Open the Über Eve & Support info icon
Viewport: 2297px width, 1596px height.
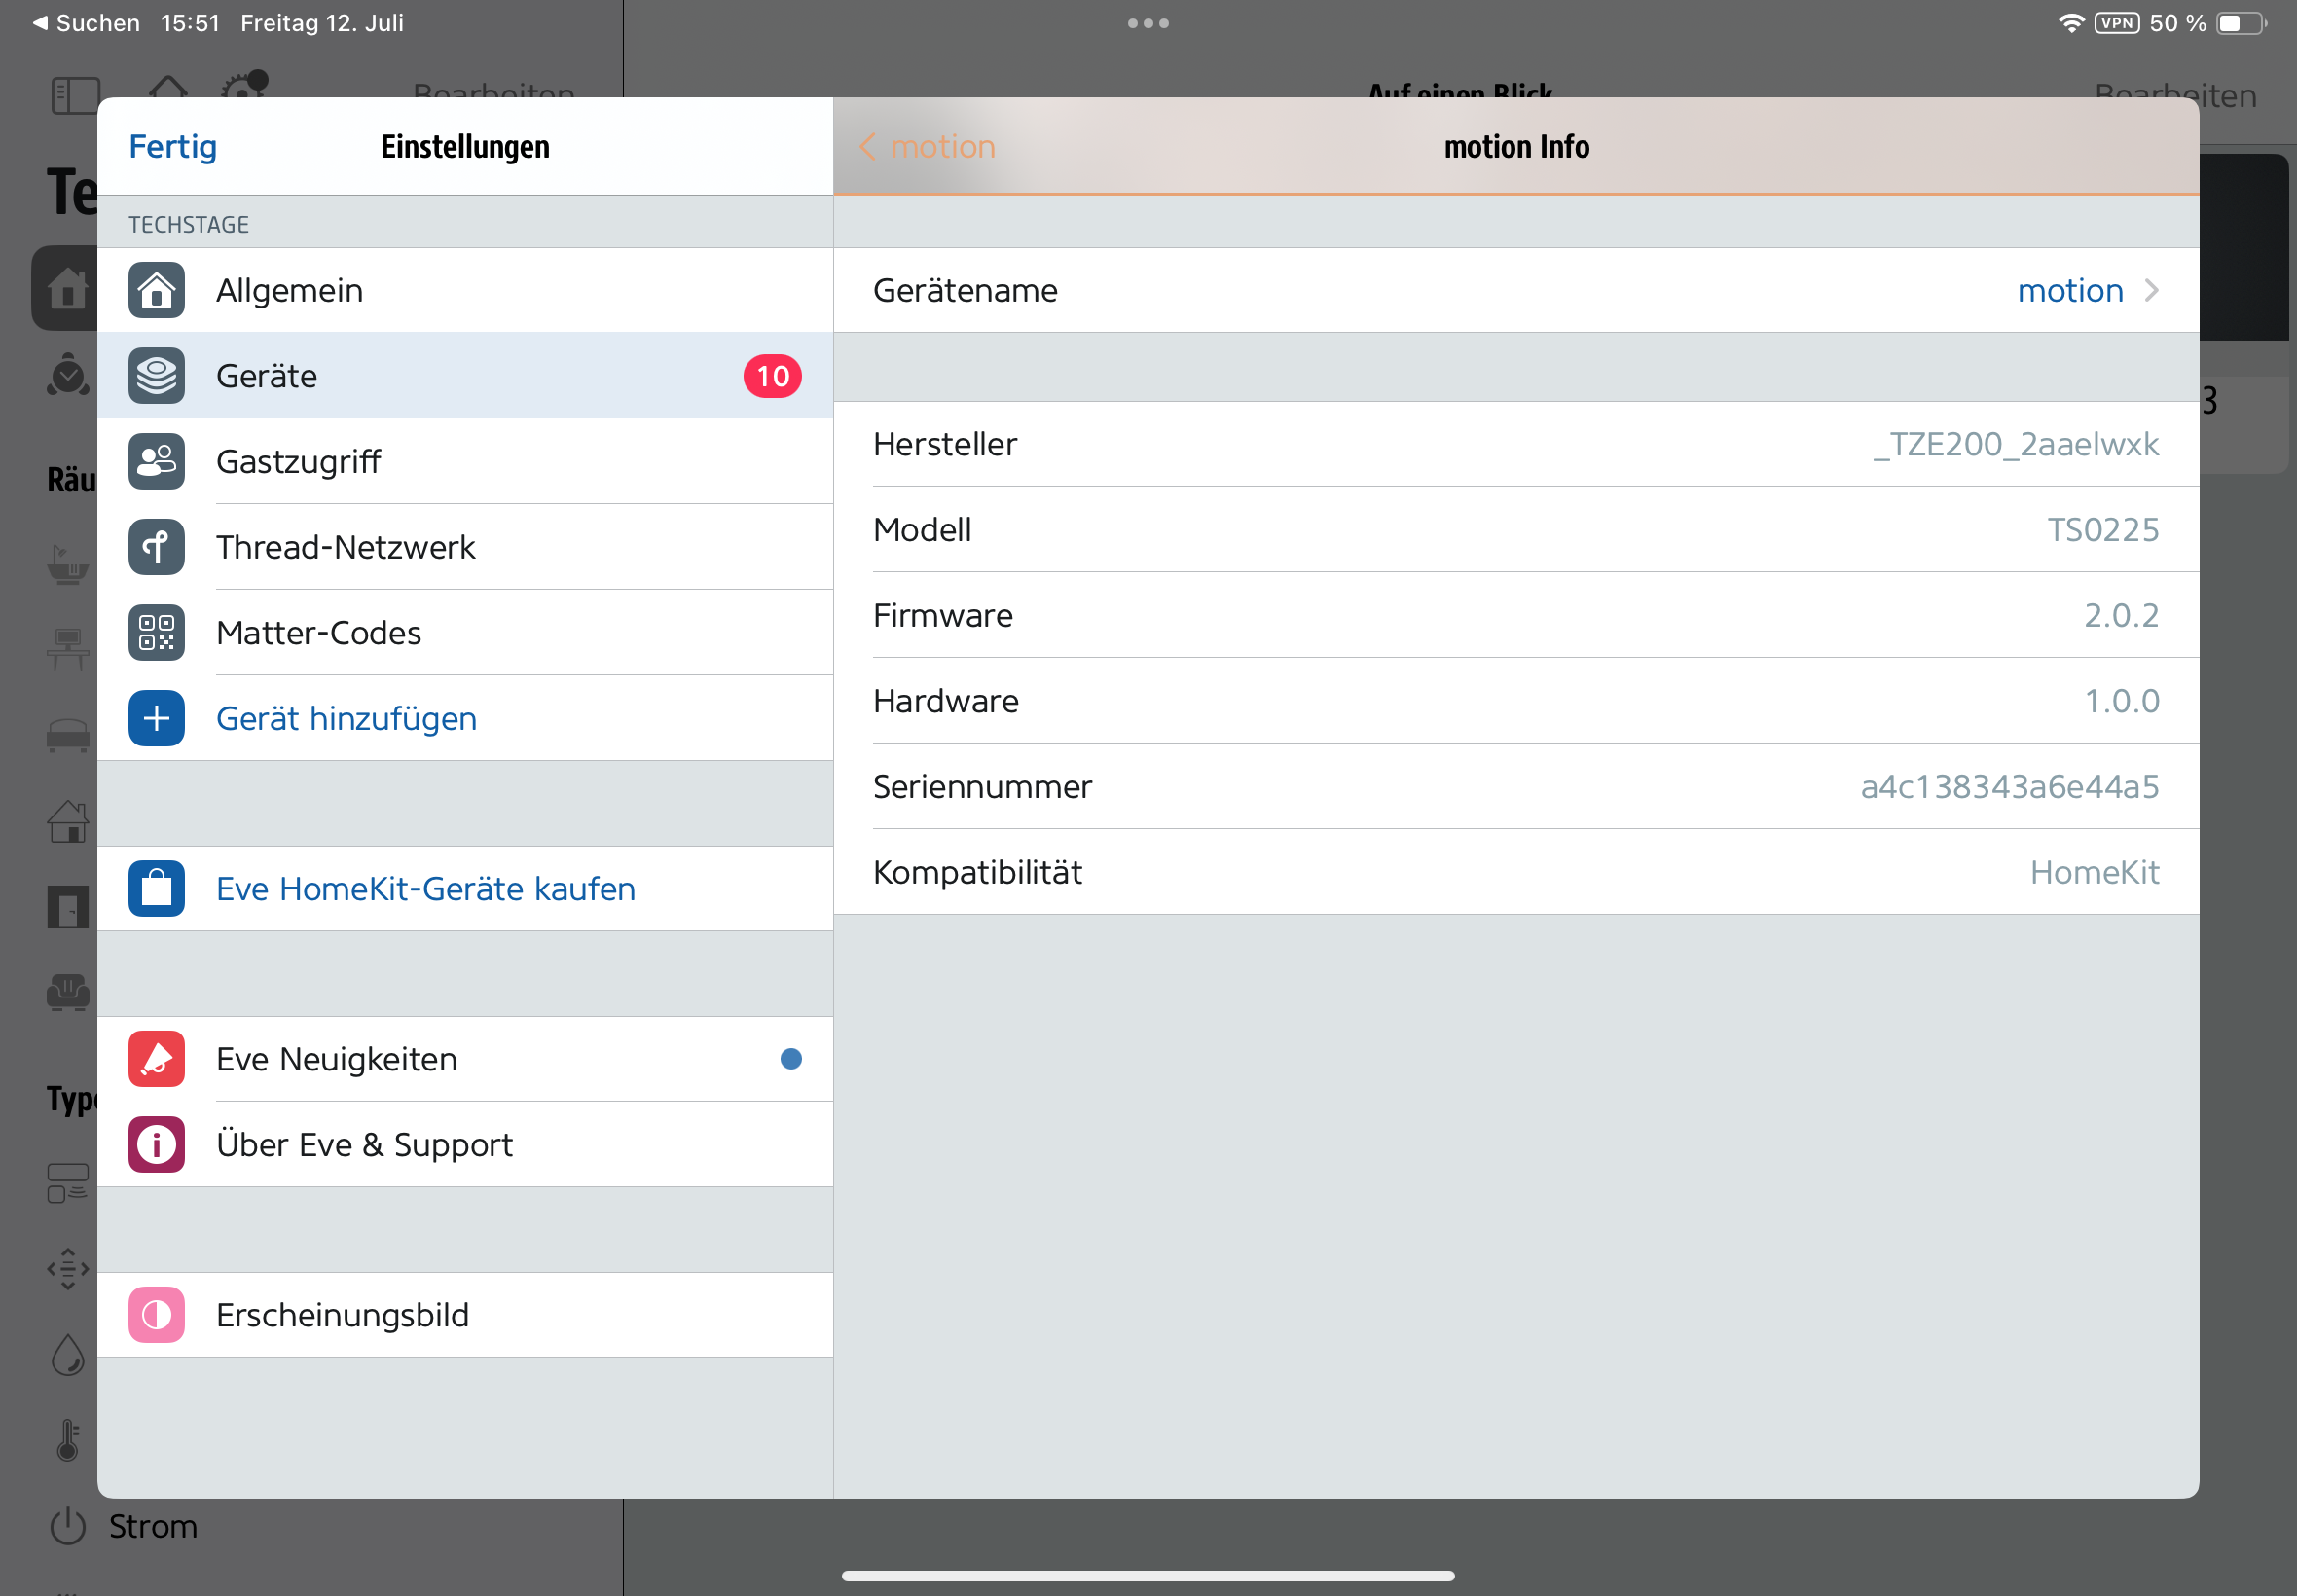[x=156, y=1144]
